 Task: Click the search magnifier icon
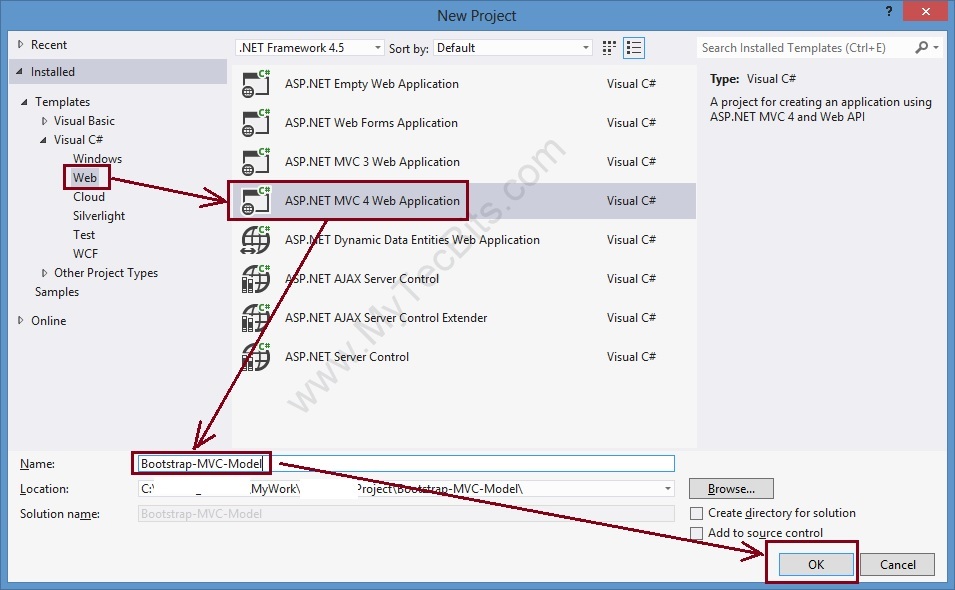pyautogui.click(x=922, y=47)
